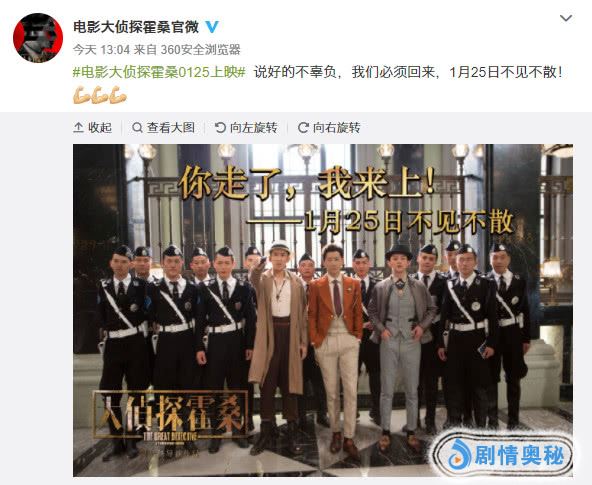
Task: Click the magnifier icon for 查看大图
Action: (137, 128)
